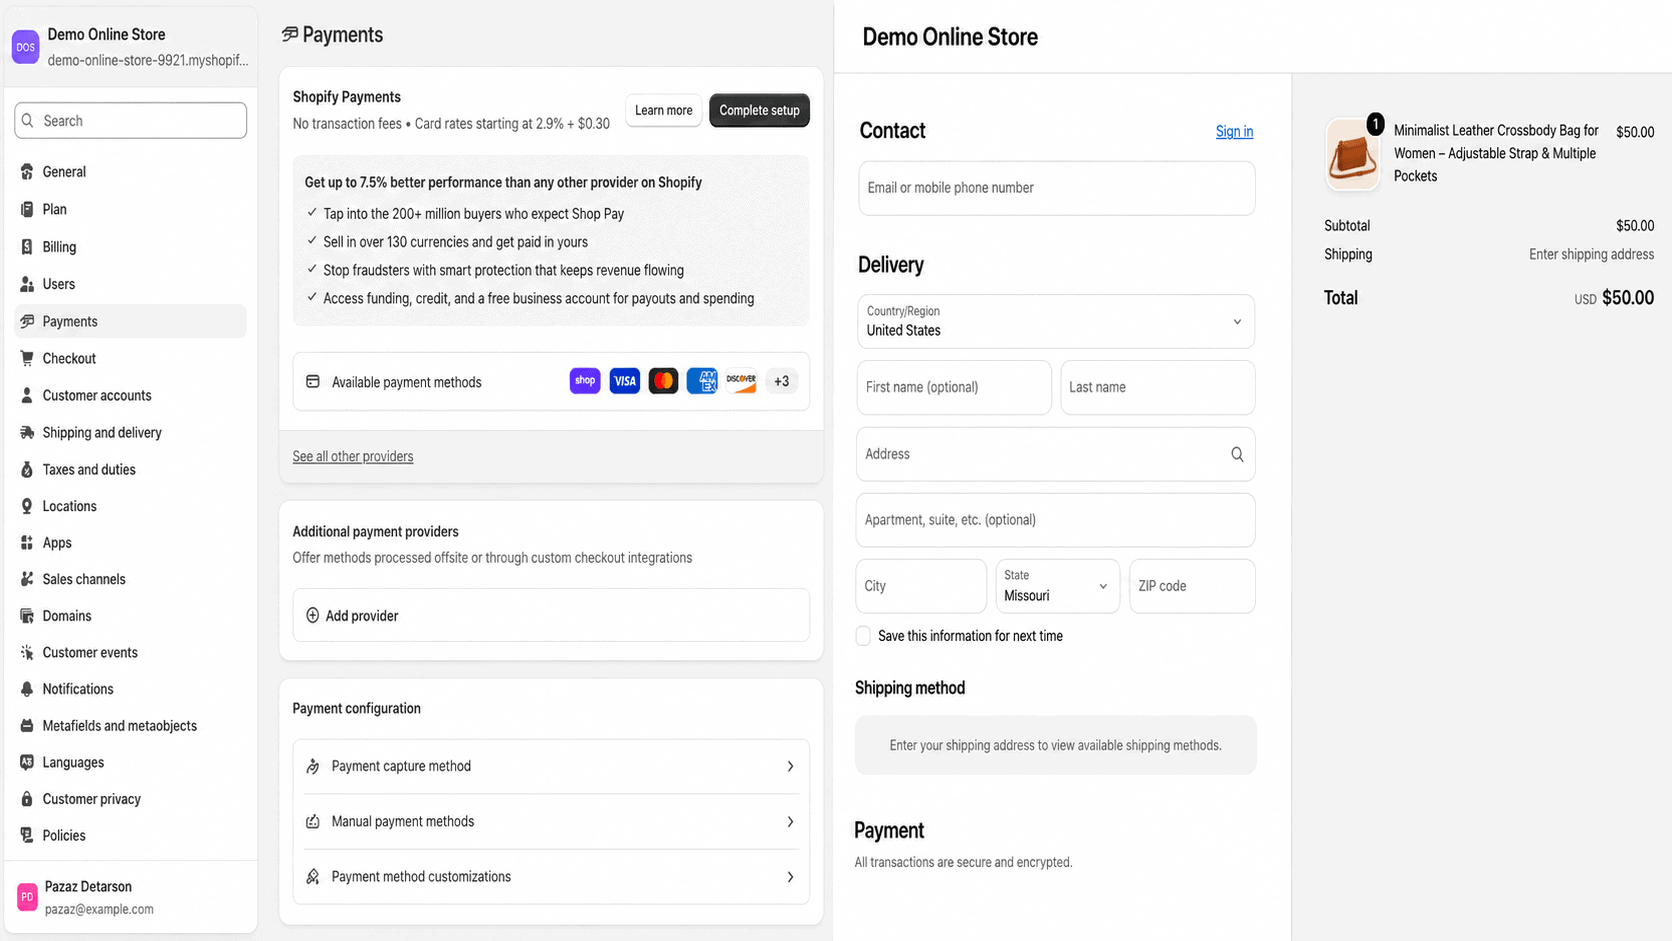Viewport: 1672px width, 941px height.
Task: Click the Complete setup button
Action: click(x=759, y=110)
